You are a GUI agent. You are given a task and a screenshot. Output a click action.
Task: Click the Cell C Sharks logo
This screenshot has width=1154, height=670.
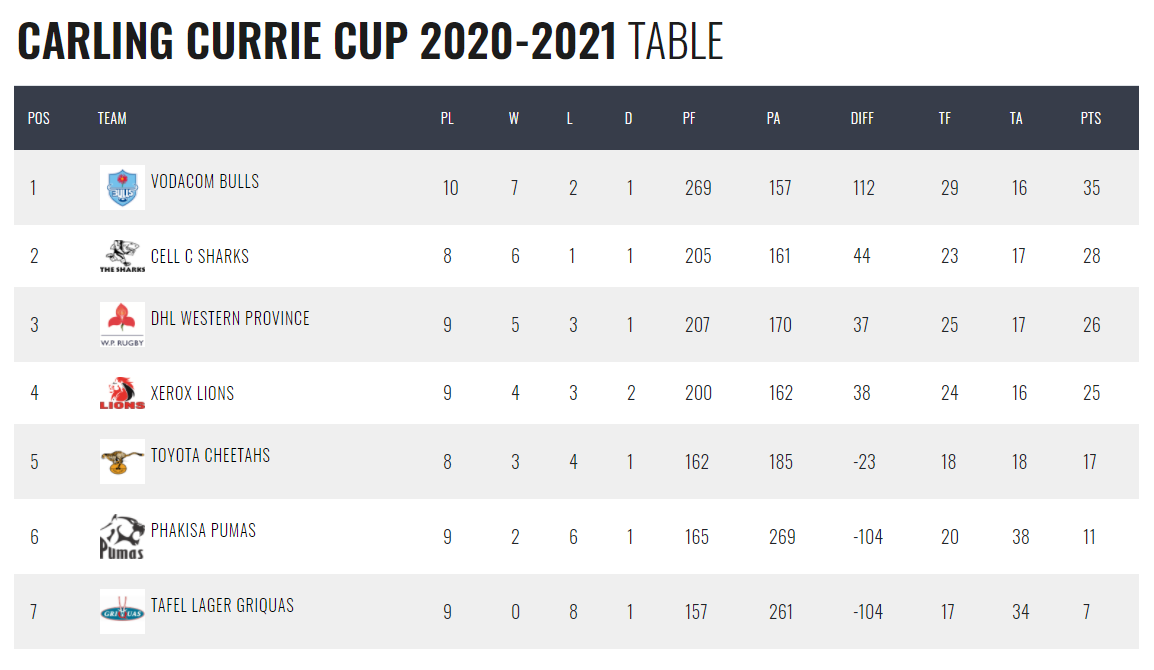click(x=122, y=256)
